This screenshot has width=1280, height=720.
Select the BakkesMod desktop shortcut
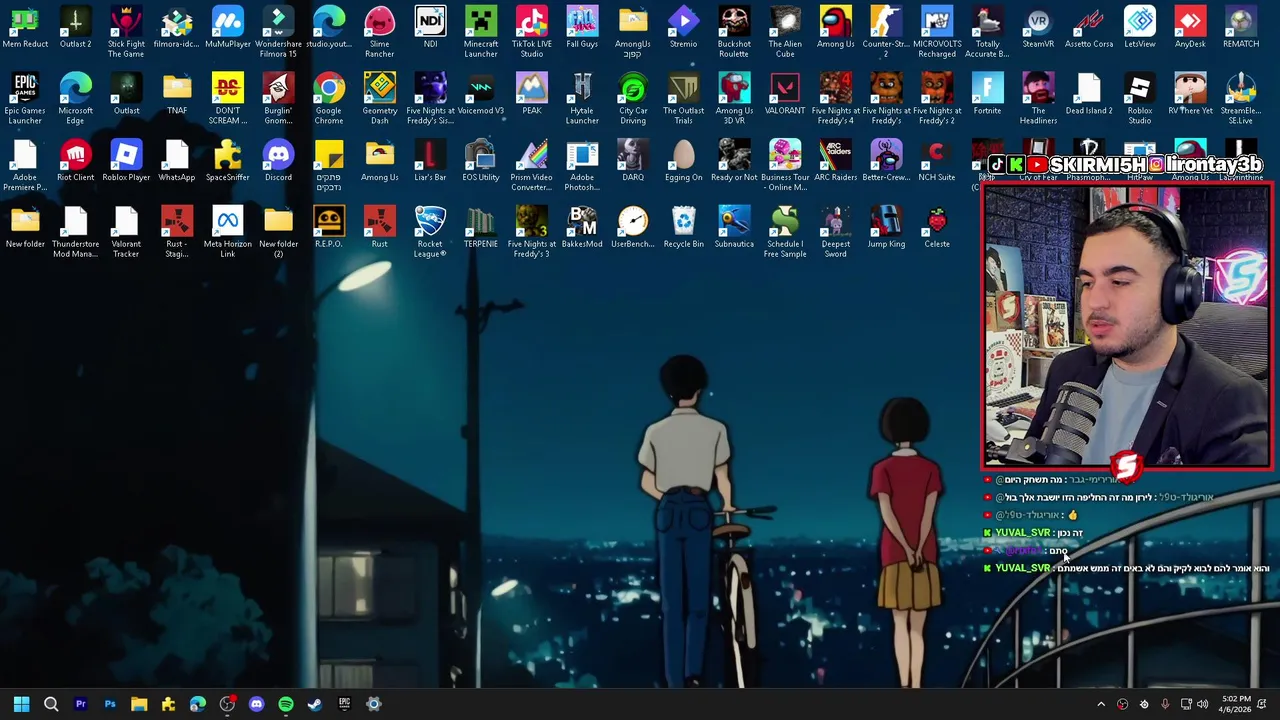click(582, 227)
